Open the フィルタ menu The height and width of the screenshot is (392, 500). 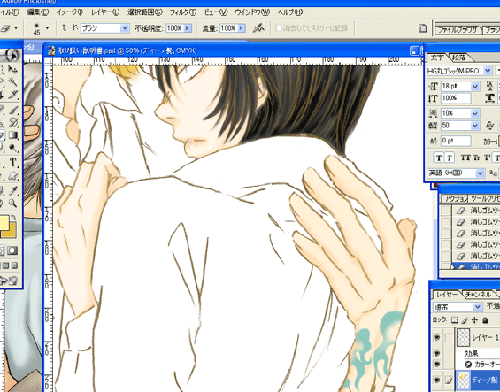point(183,12)
